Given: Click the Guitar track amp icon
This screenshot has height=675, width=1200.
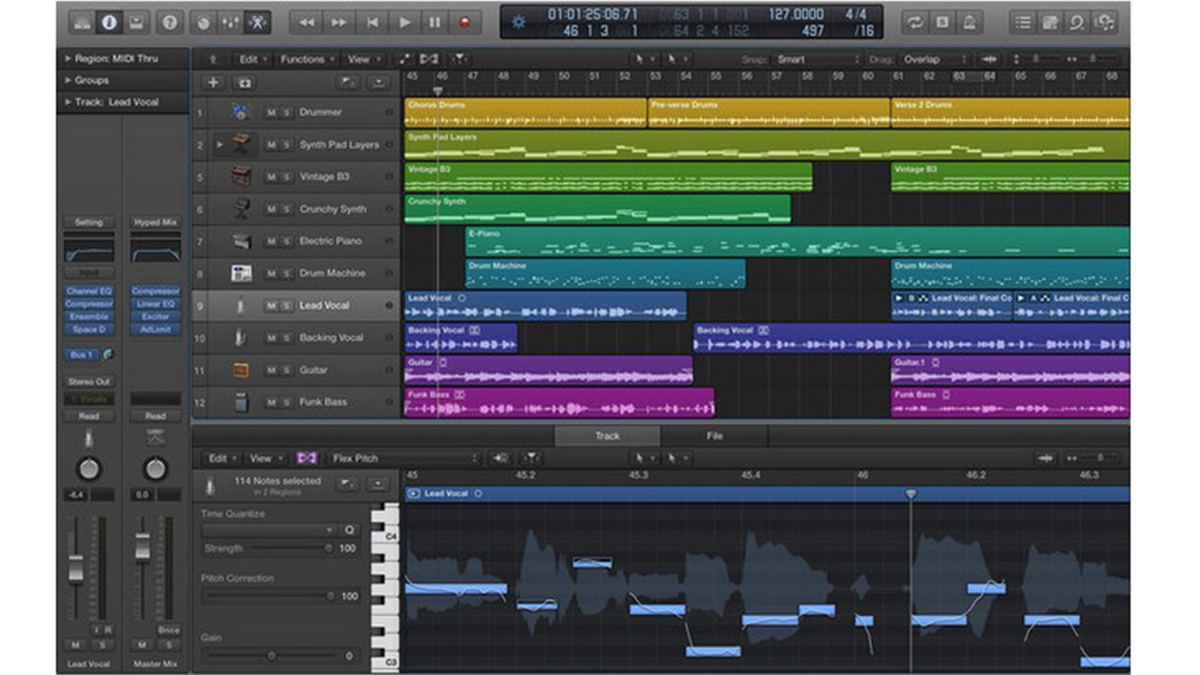Looking at the screenshot, I should 240,370.
